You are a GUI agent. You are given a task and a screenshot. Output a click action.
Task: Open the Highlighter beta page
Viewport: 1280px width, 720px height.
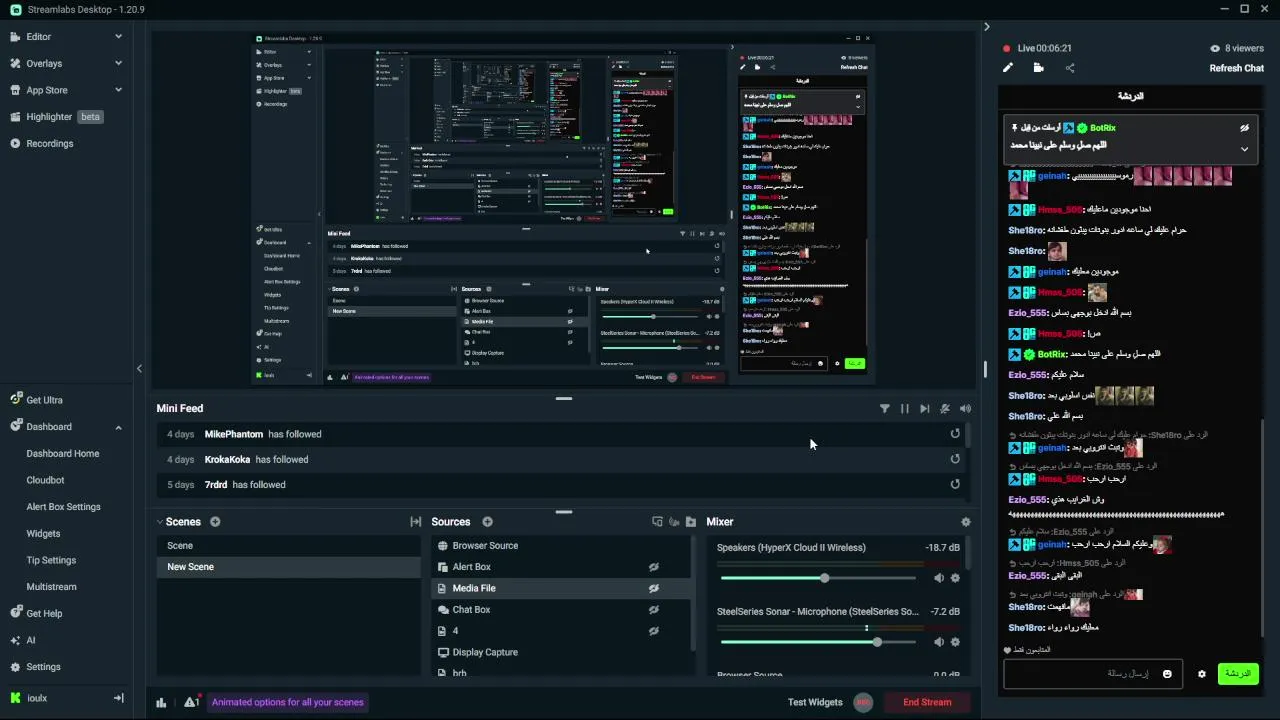(59, 117)
